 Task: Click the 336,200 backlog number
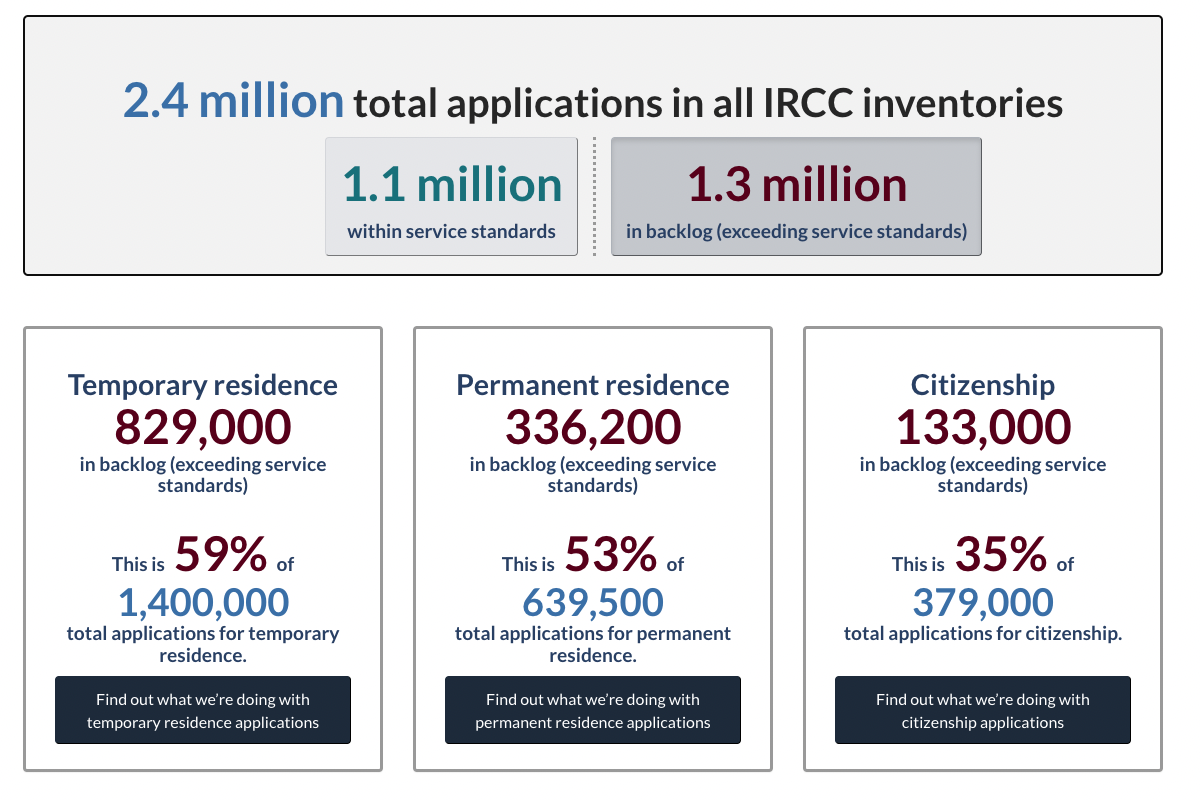click(x=593, y=428)
